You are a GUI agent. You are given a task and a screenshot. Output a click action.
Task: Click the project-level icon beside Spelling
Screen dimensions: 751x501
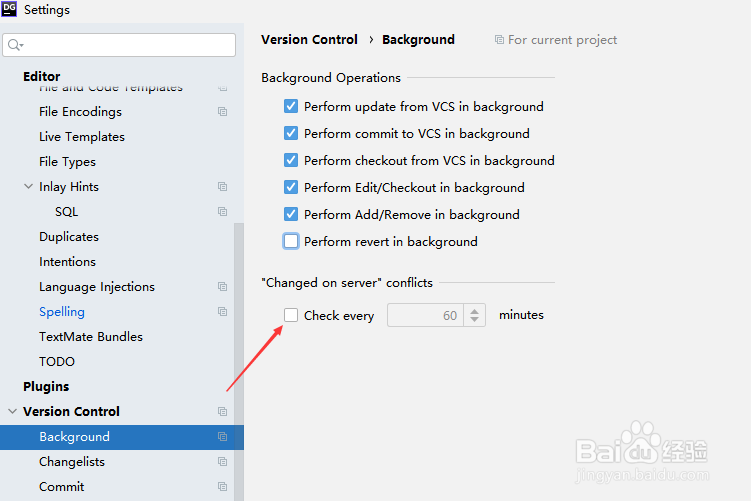pos(222,311)
